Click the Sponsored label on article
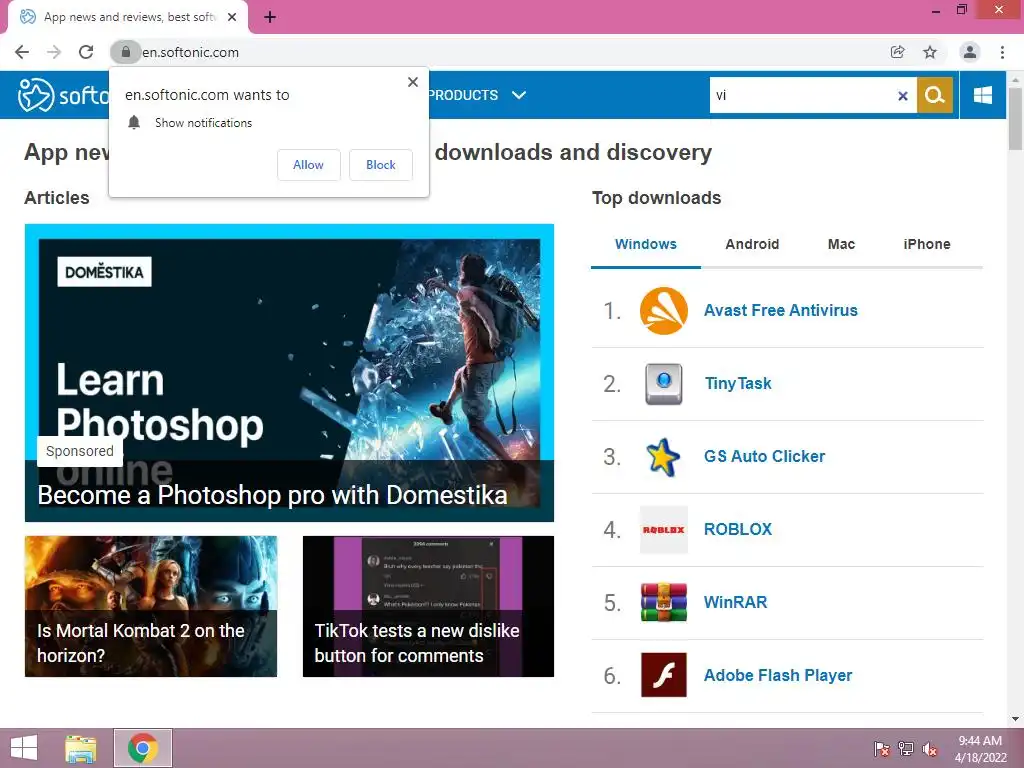Screen dimensions: 1024x768 tap(80, 451)
